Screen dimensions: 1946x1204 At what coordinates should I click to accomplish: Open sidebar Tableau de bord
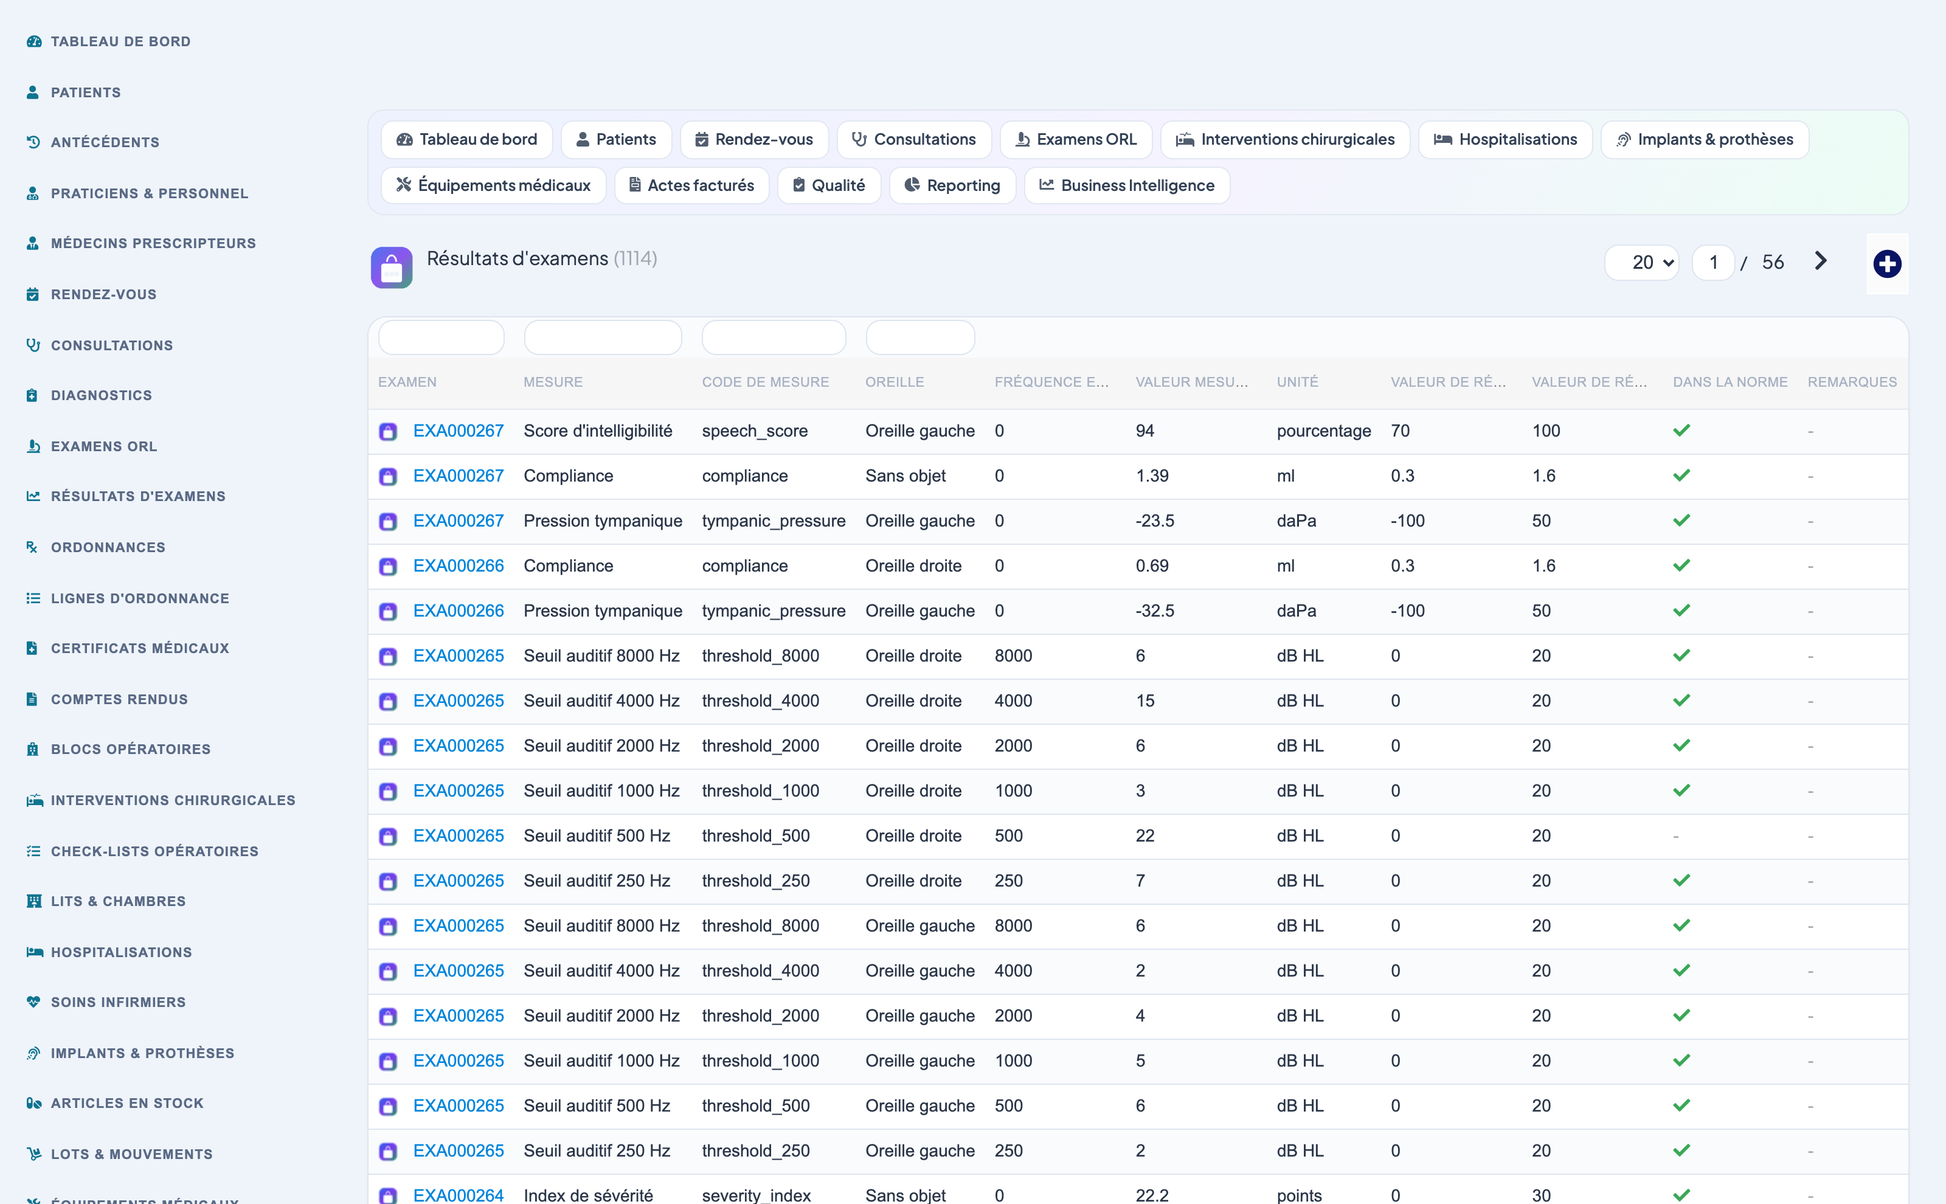(x=109, y=41)
